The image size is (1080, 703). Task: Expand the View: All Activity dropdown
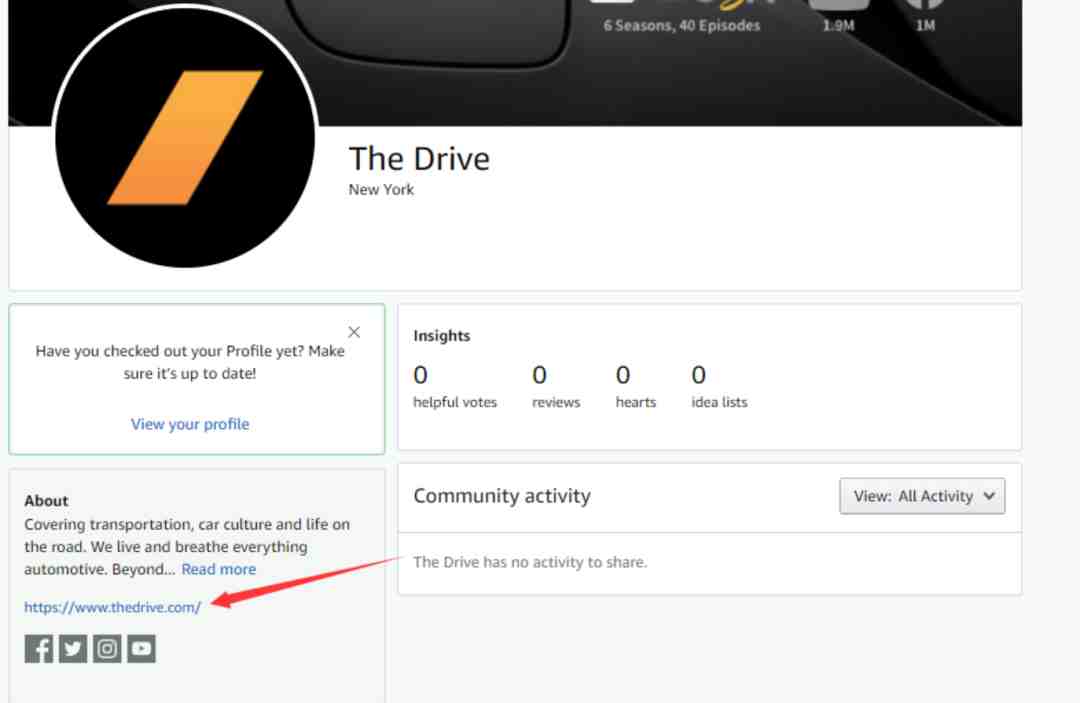pyautogui.click(x=922, y=496)
